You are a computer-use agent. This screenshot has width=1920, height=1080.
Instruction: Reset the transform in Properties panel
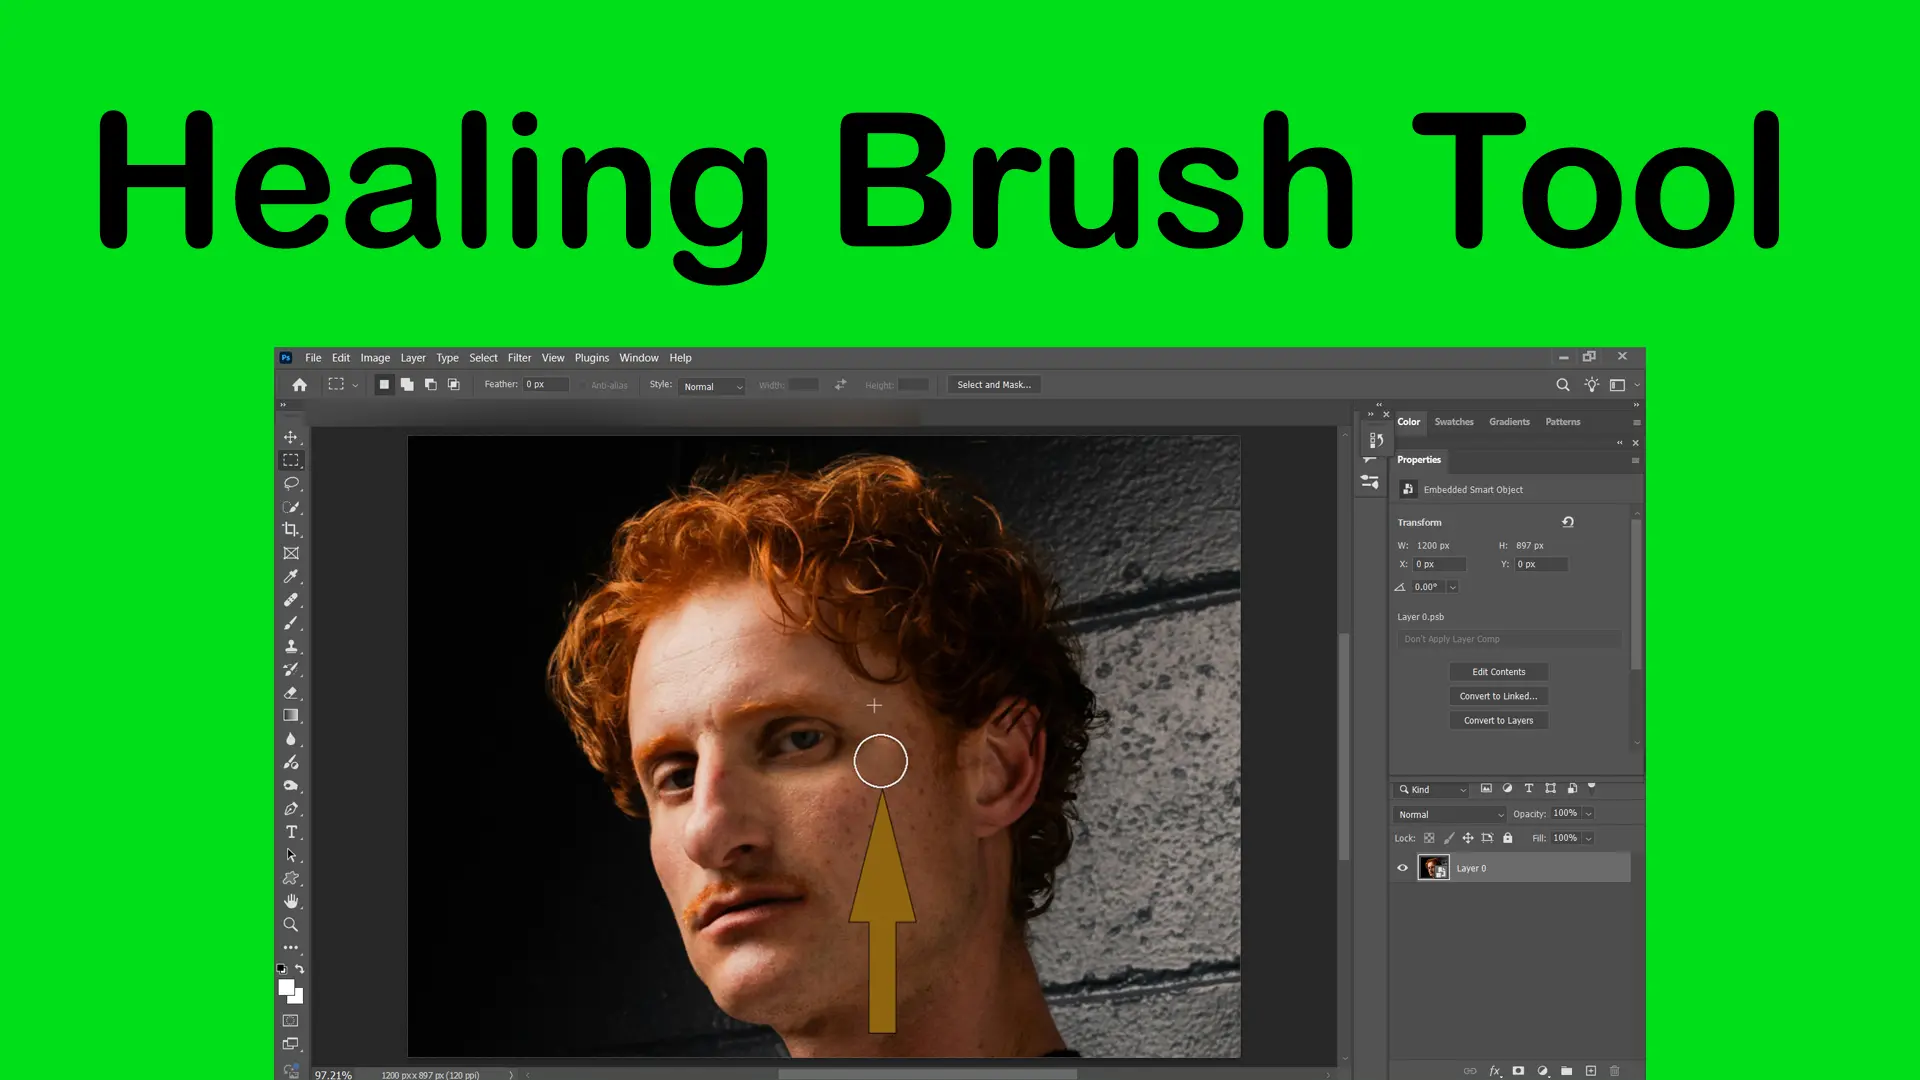pyautogui.click(x=1568, y=522)
